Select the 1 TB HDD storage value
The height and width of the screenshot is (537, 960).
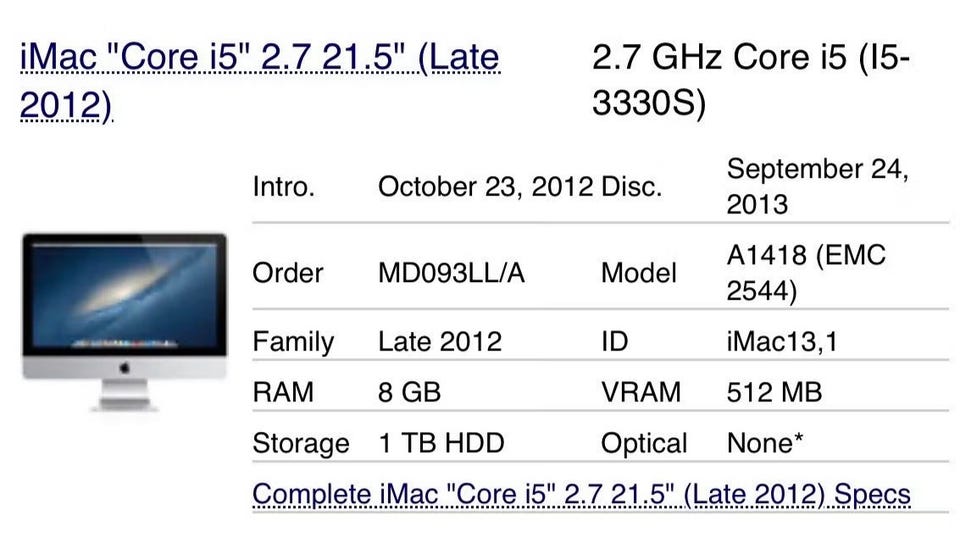441,443
